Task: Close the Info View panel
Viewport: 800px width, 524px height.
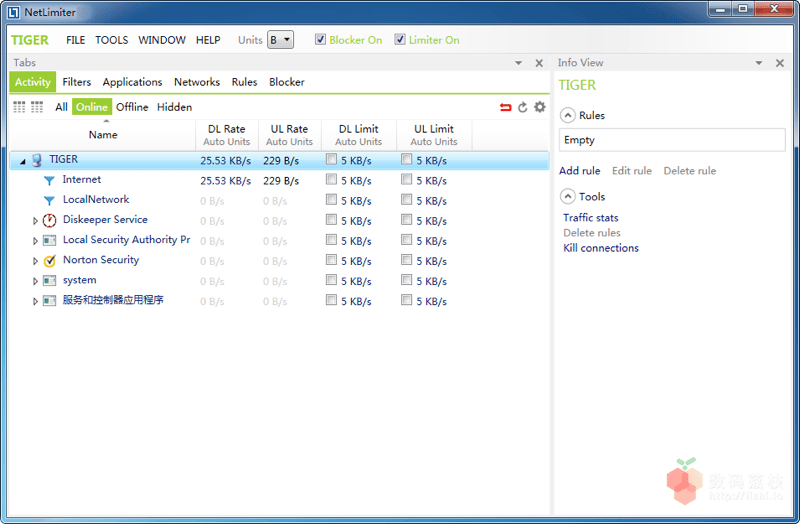Action: [780, 63]
